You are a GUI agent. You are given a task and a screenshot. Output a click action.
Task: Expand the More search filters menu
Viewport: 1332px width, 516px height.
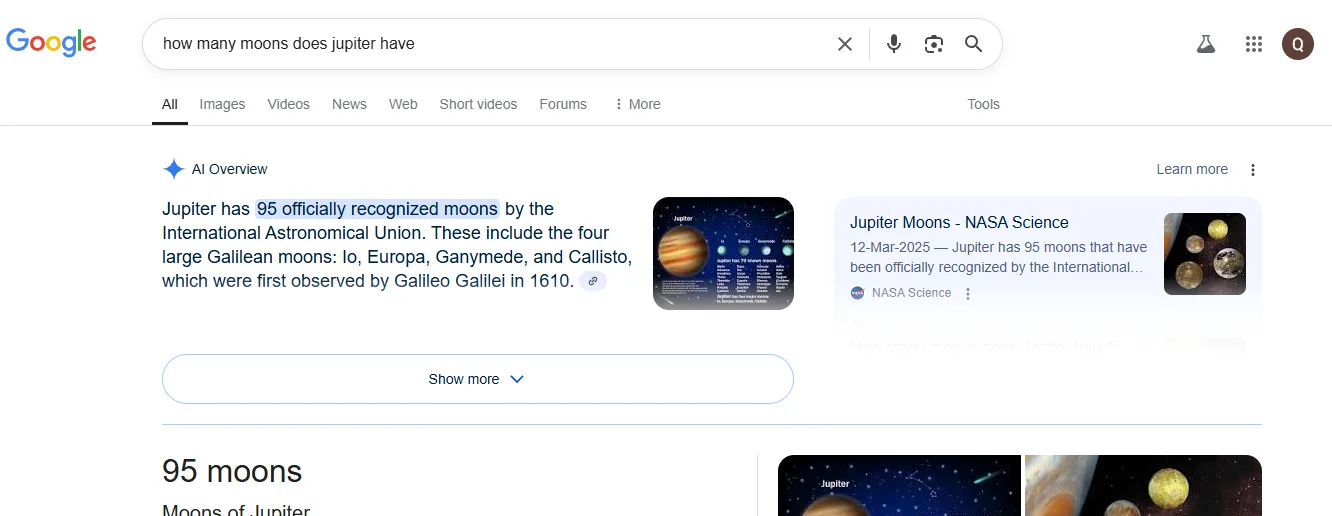tap(637, 104)
